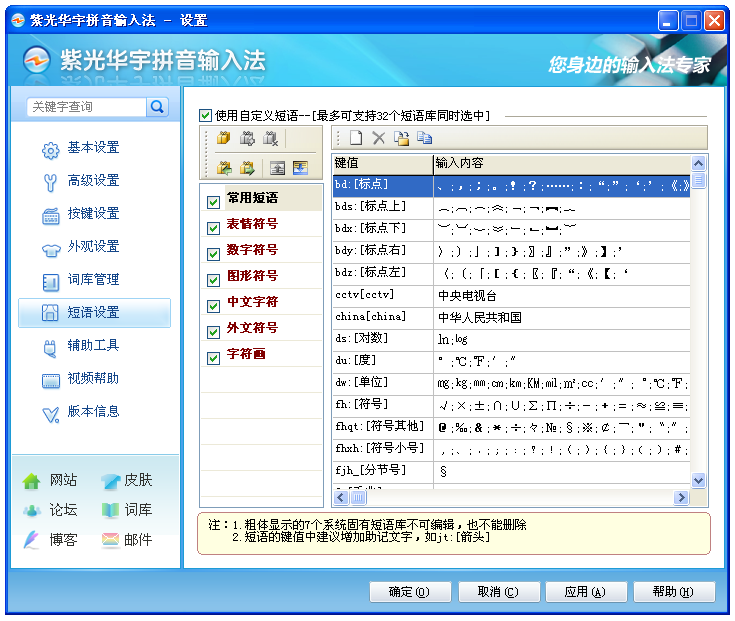This screenshot has width=735, height=621.
Task: Click horizontal scroll right arrow
Action: pos(681,497)
